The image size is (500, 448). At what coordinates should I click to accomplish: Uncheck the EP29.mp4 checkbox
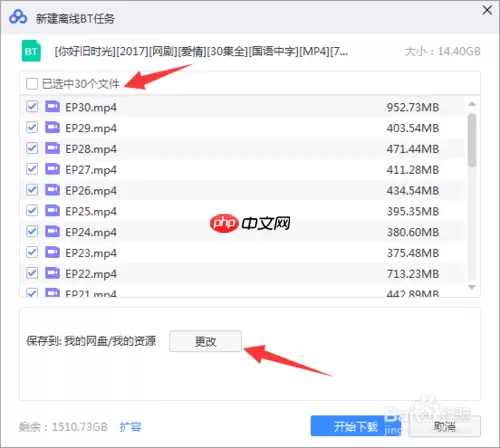(32, 128)
